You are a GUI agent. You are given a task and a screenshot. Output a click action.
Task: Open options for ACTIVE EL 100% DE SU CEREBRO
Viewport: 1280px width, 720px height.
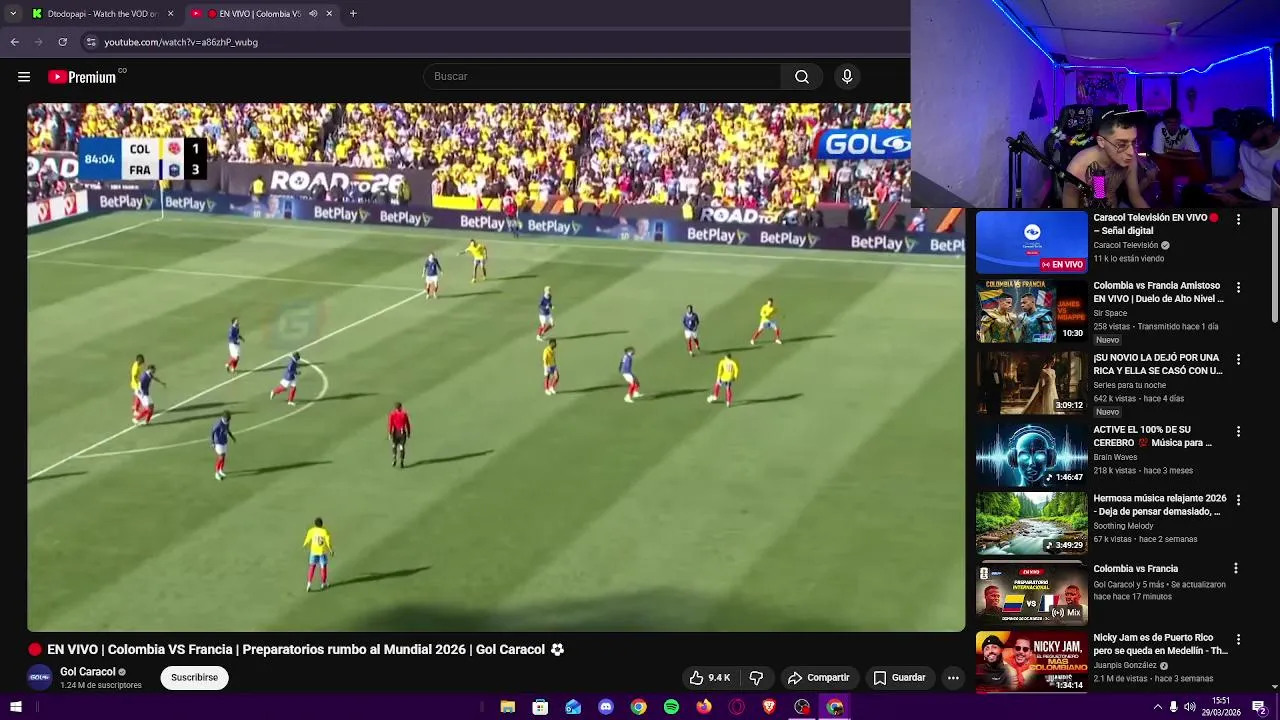coord(1238,431)
